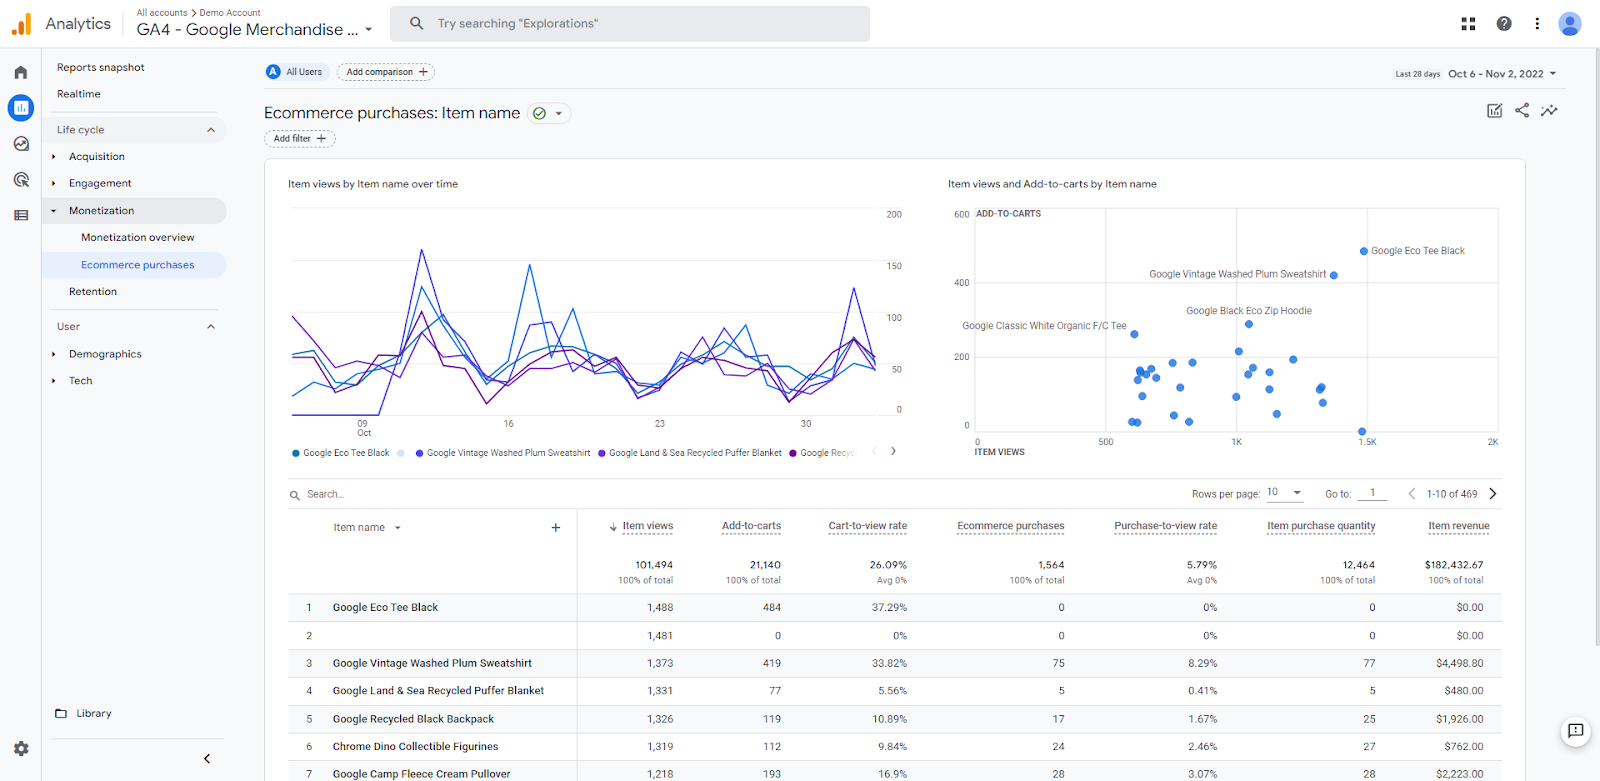Go to next page of table rows

[x=1493, y=494]
